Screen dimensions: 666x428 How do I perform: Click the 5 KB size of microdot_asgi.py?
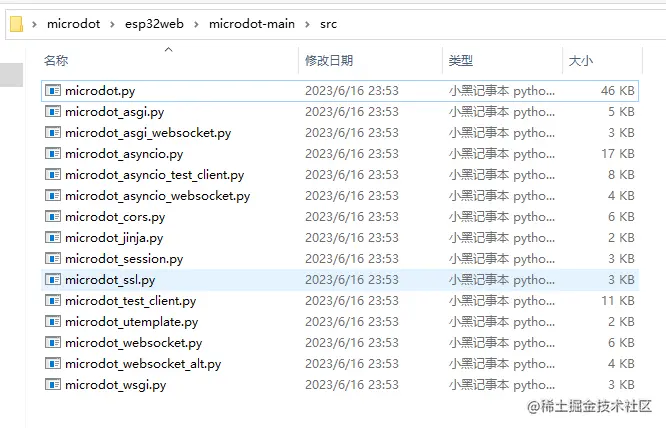pos(621,112)
